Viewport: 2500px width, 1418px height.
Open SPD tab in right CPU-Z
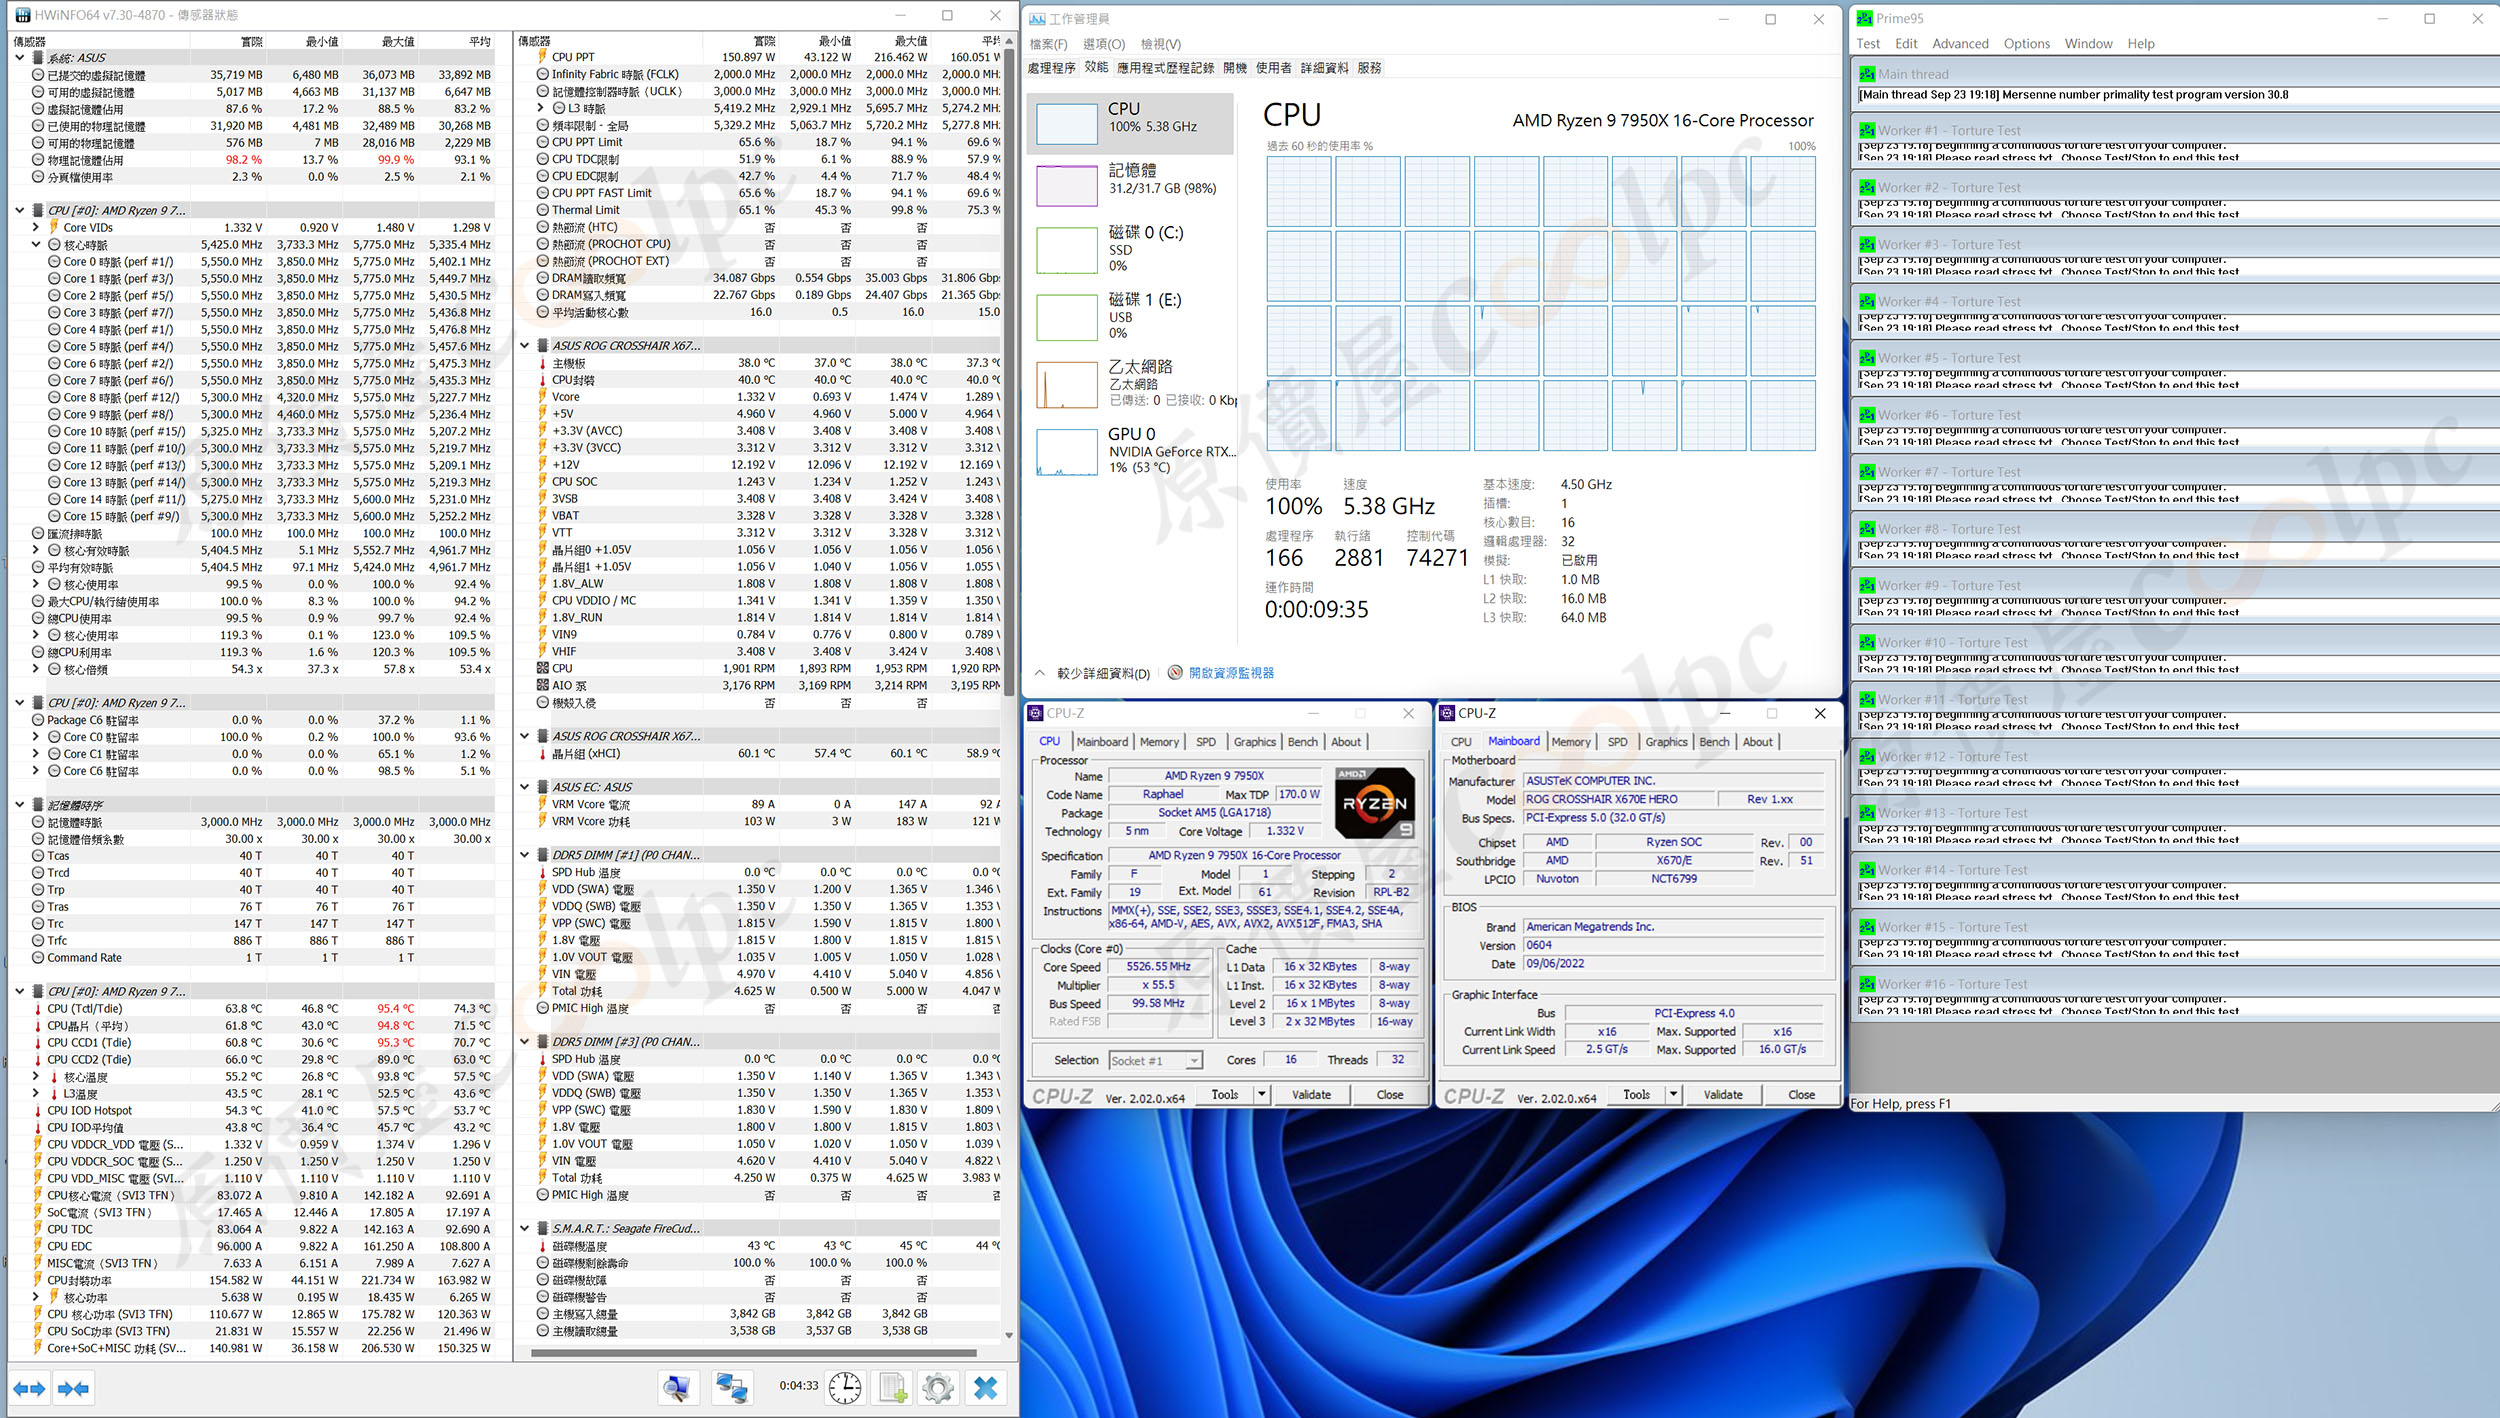pos(1617,742)
